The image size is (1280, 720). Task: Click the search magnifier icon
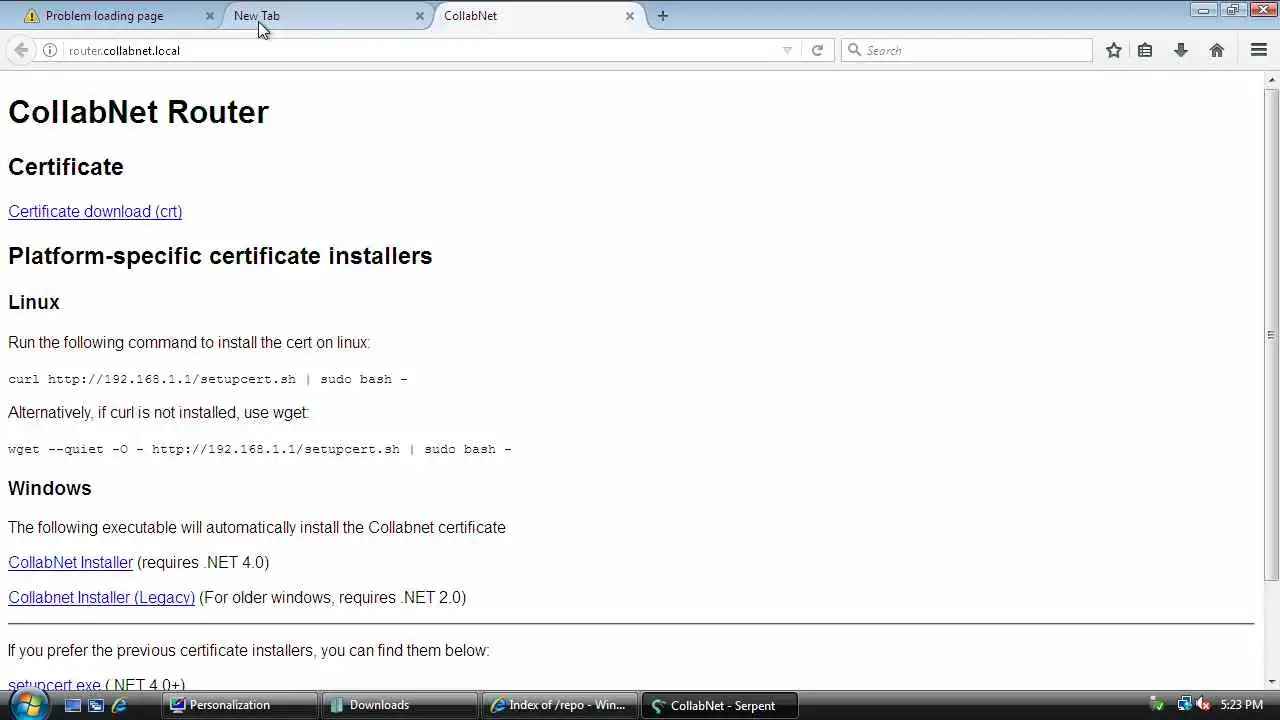tap(854, 50)
